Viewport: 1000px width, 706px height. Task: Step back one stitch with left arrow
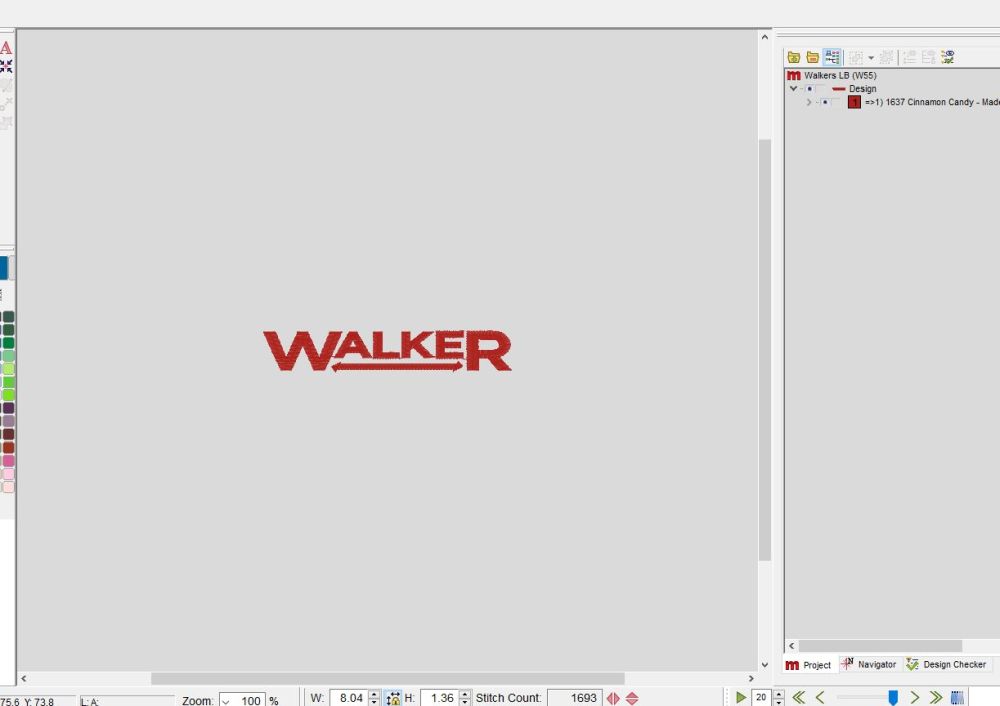pos(820,698)
